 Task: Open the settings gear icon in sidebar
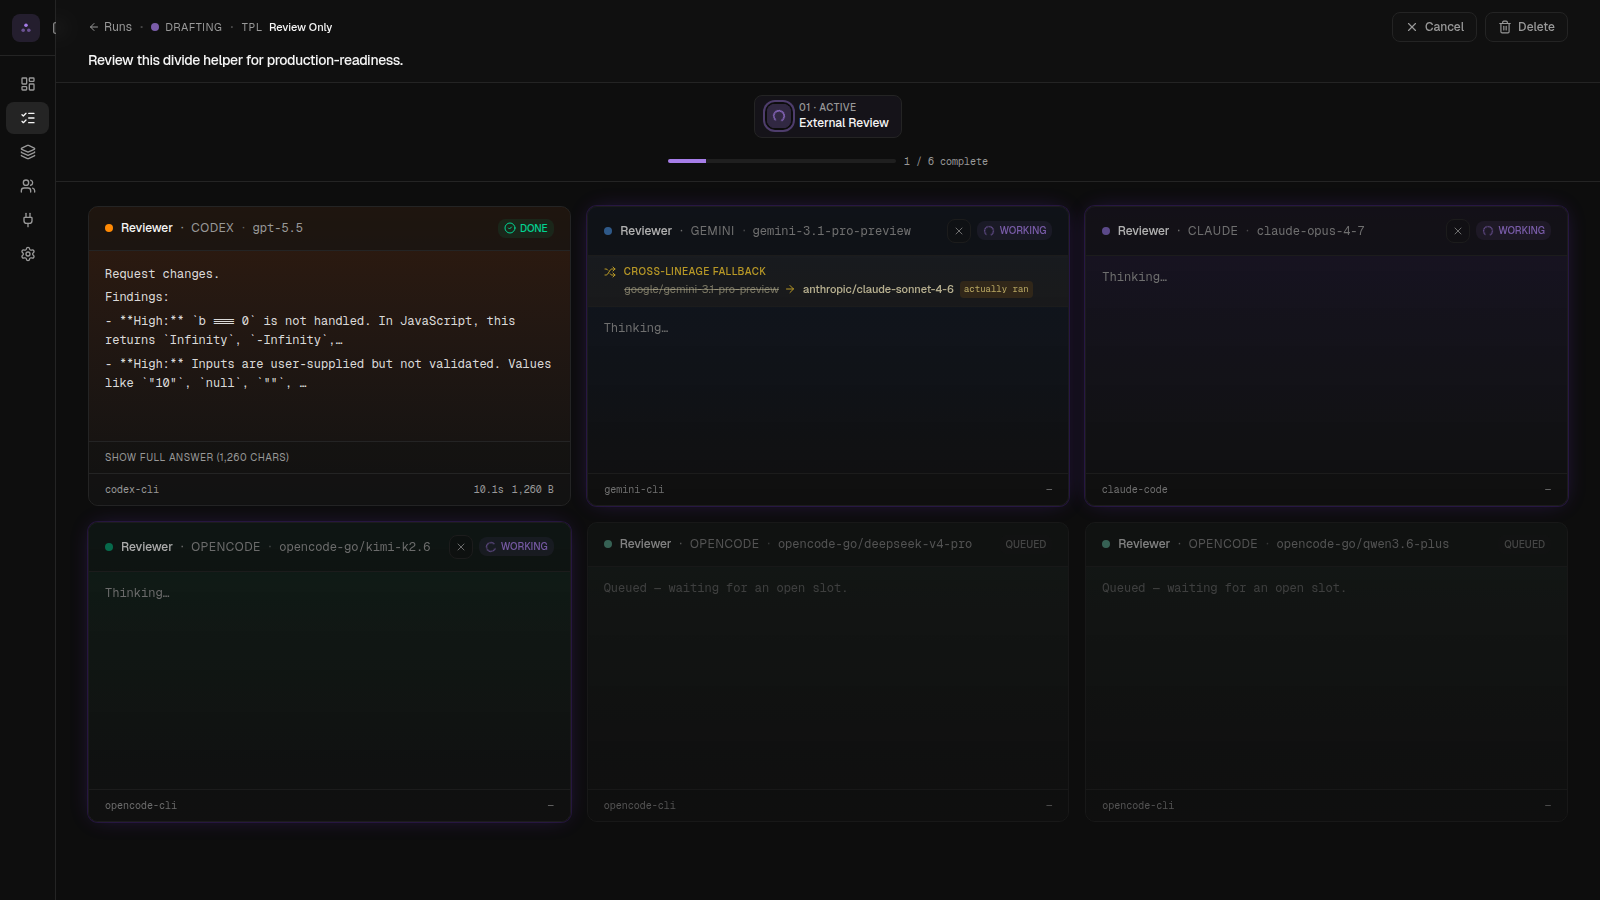pyautogui.click(x=28, y=254)
